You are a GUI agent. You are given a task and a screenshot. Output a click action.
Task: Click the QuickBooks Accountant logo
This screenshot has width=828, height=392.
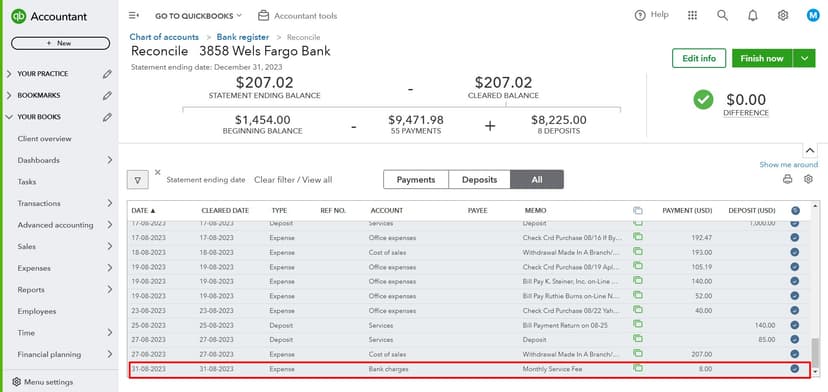coord(49,16)
